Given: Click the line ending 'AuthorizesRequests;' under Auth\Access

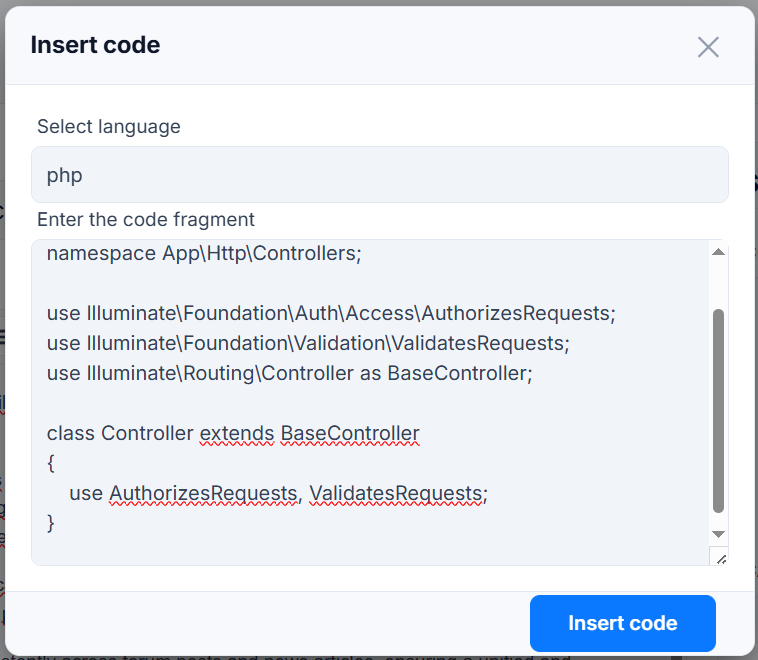Looking at the screenshot, I should (331, 313).
